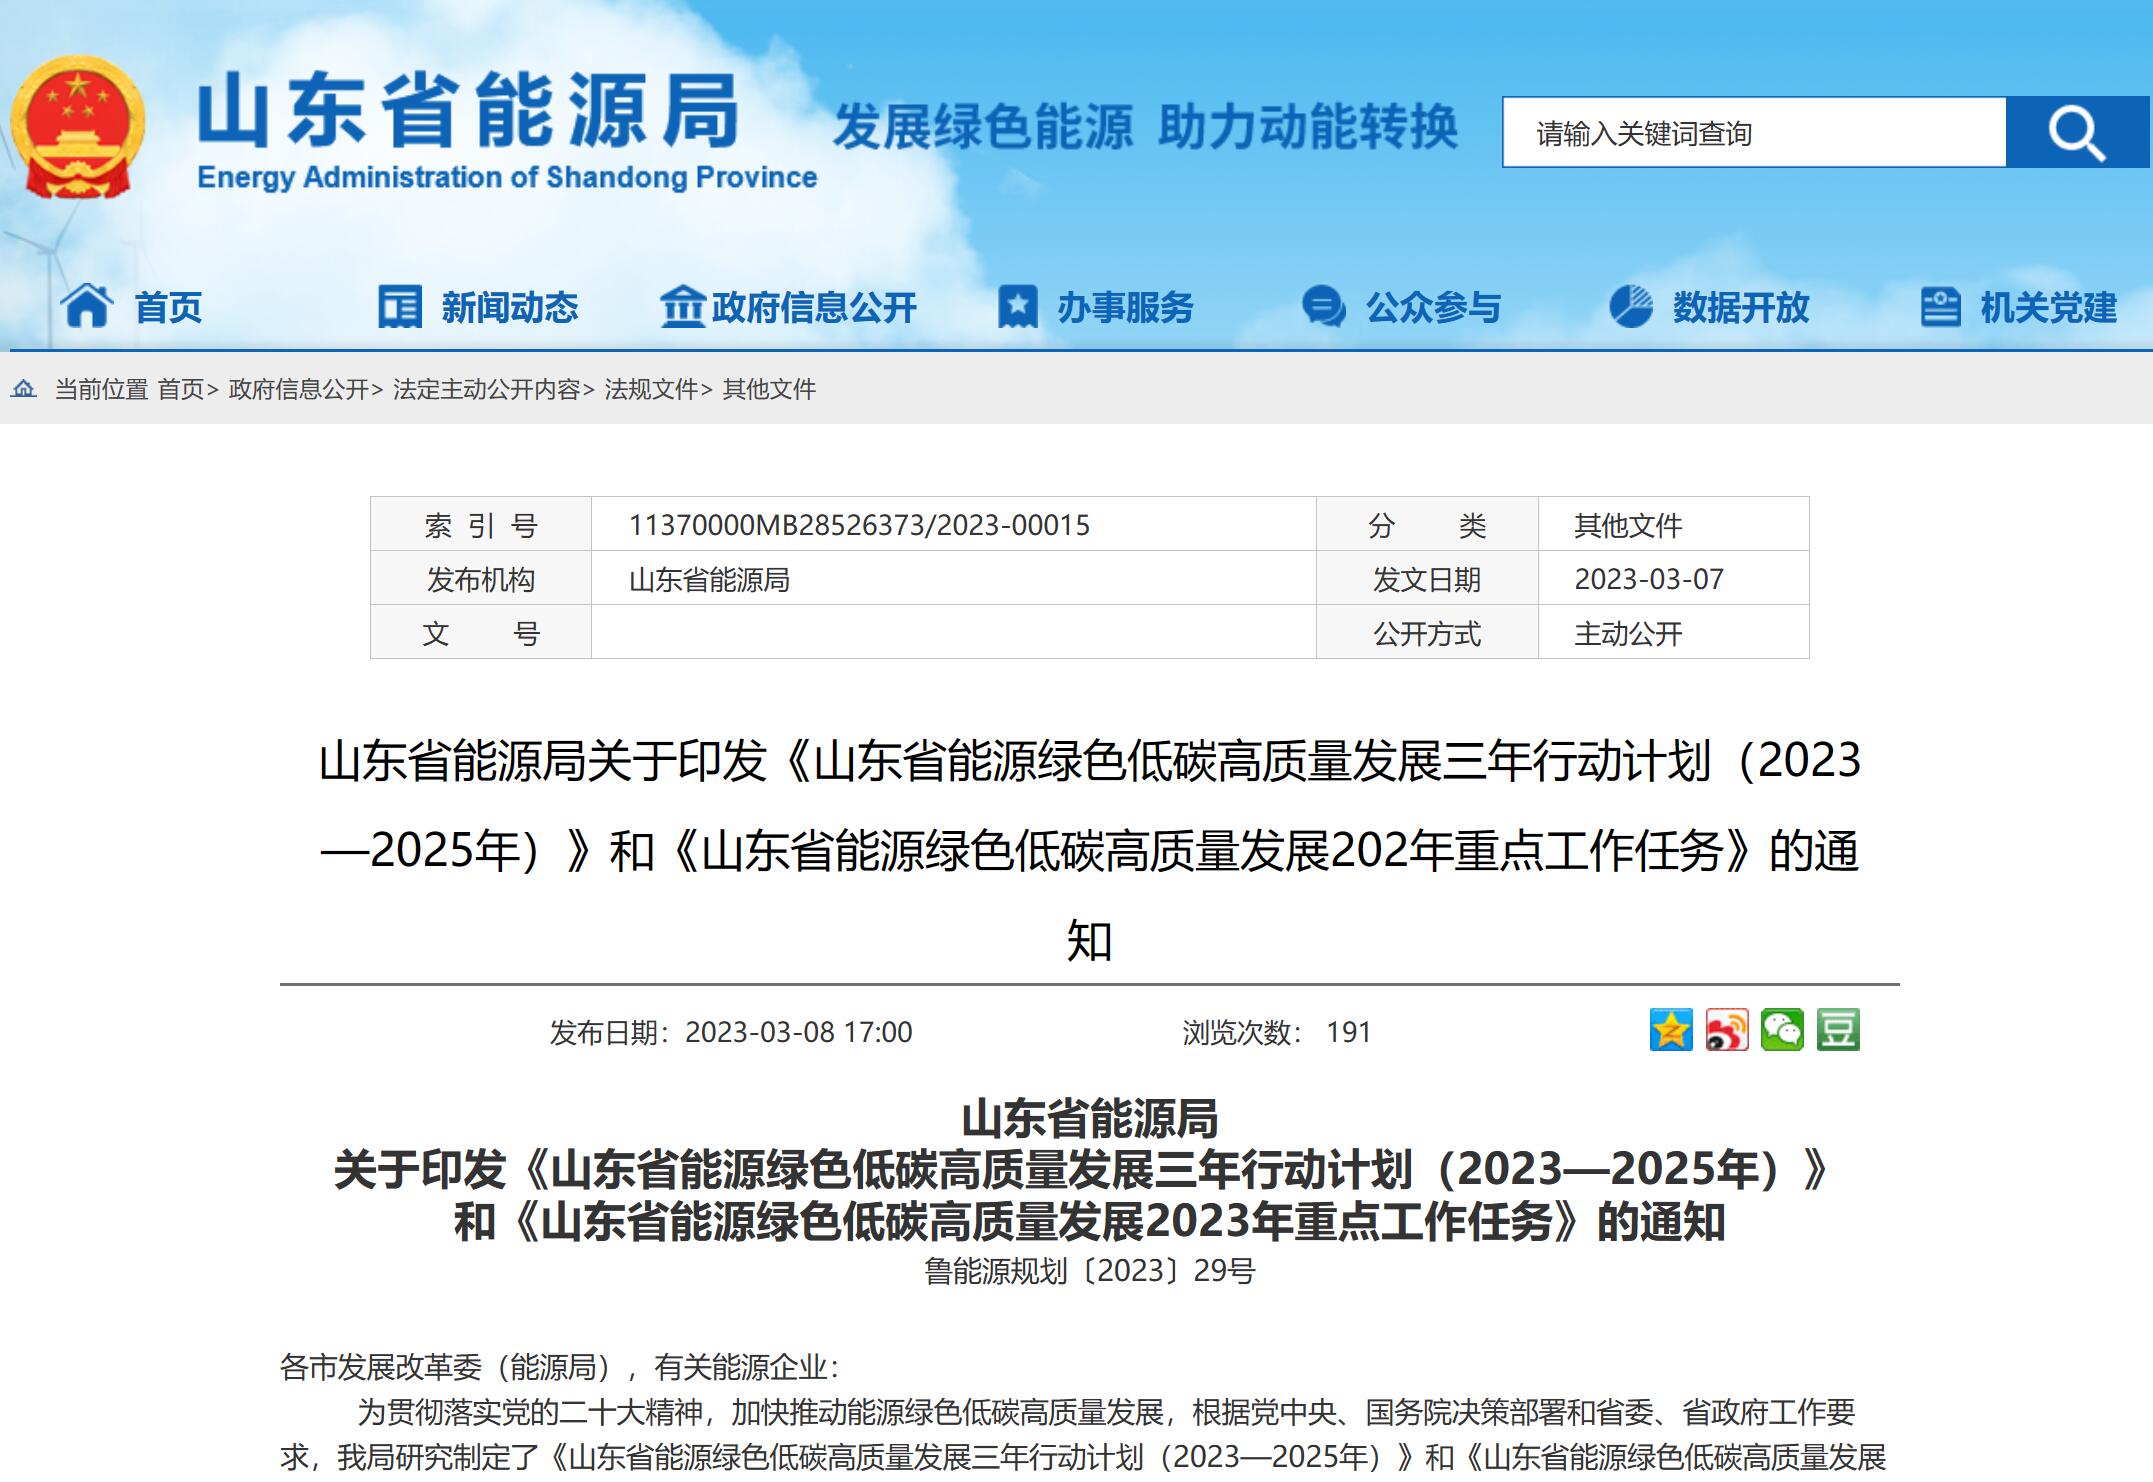Open the 新闻动态 menu
Screen dimensions: 2153x1482
coord(510,307)
